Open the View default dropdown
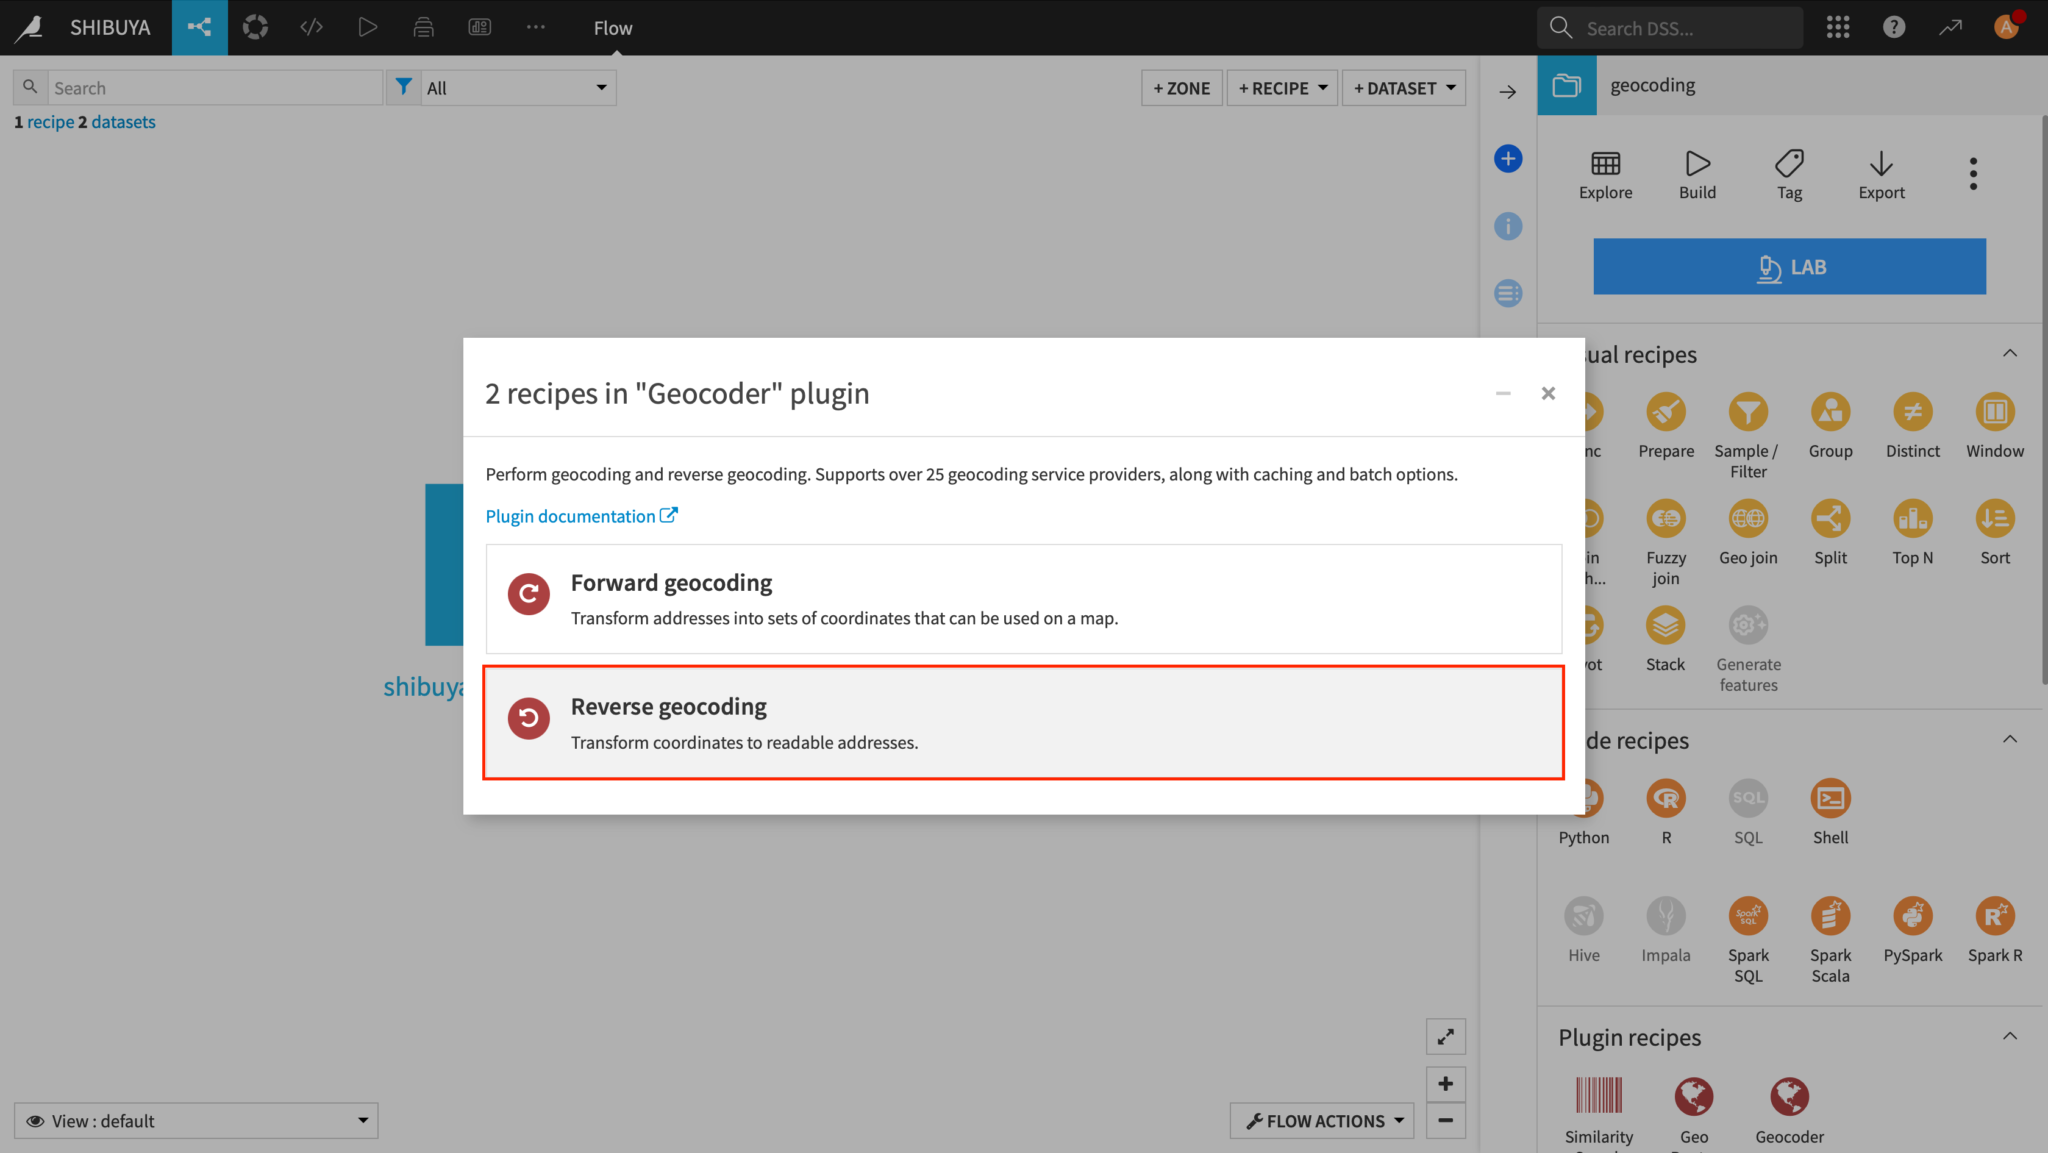The height and width of the screenshot is (1153, 2048). click(196, 1121)
